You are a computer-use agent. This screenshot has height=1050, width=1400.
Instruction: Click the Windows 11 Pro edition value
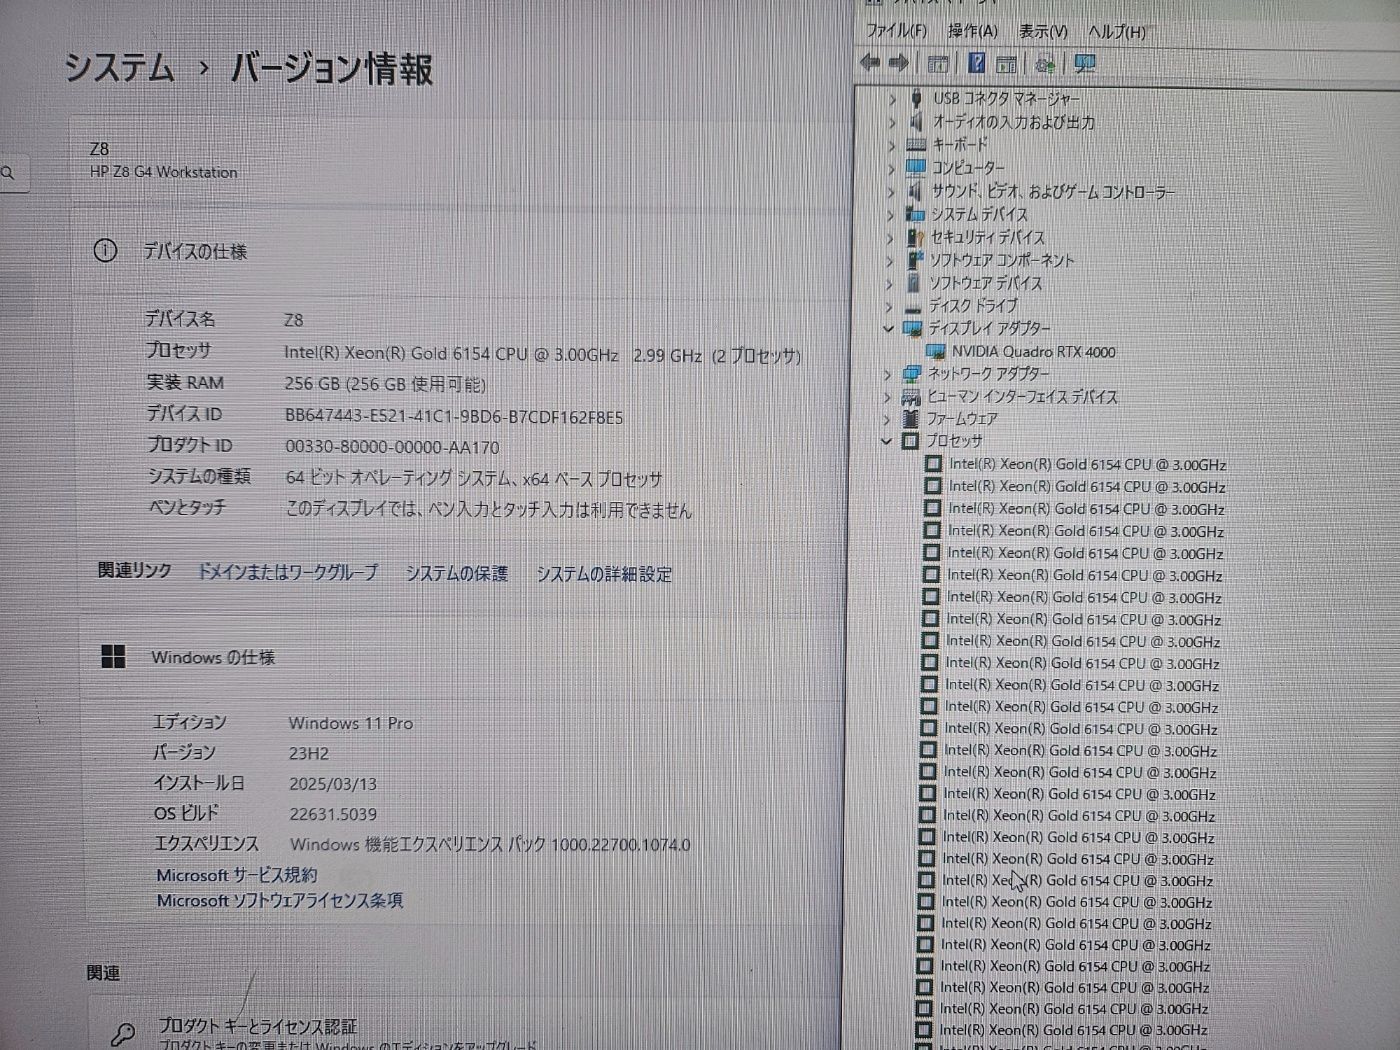point(351,723)
